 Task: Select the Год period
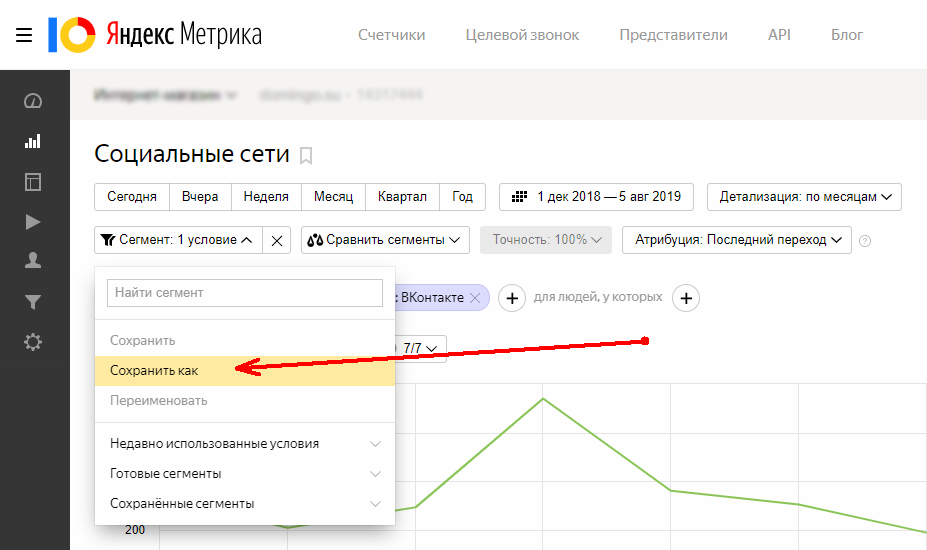[x=462, y=197]
